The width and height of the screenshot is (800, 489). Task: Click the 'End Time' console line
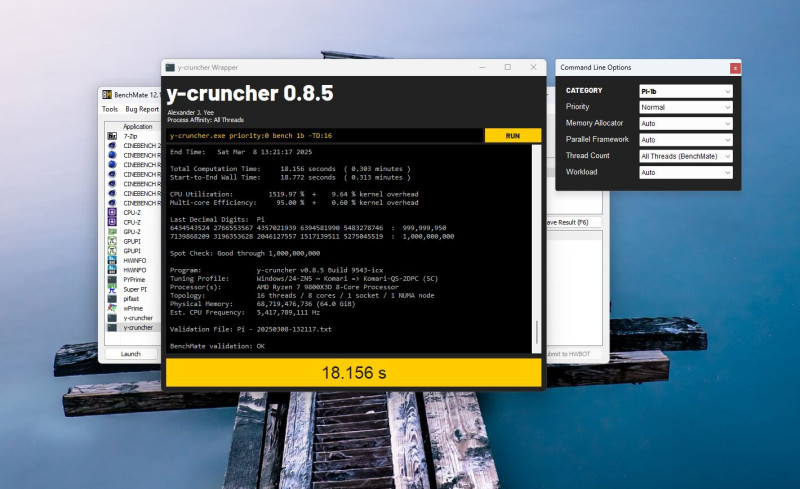pos(241,152)
